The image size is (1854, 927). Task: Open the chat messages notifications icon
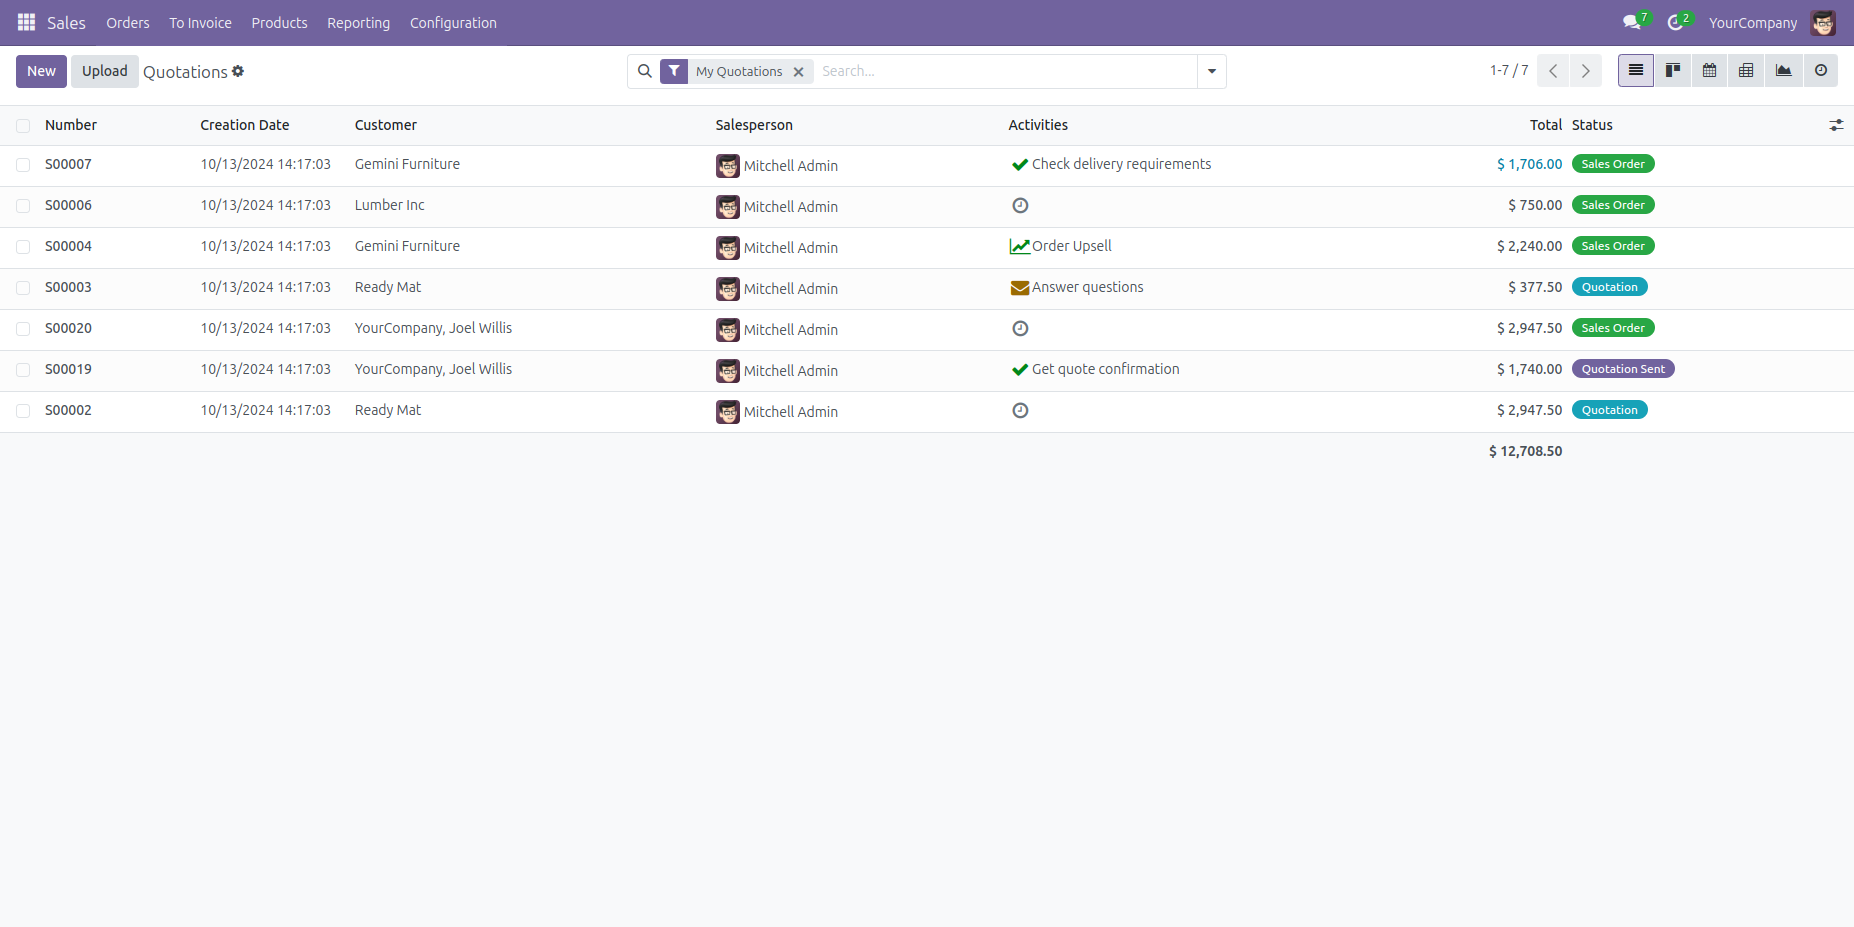pyautogui.click(x=1632, y=22)
